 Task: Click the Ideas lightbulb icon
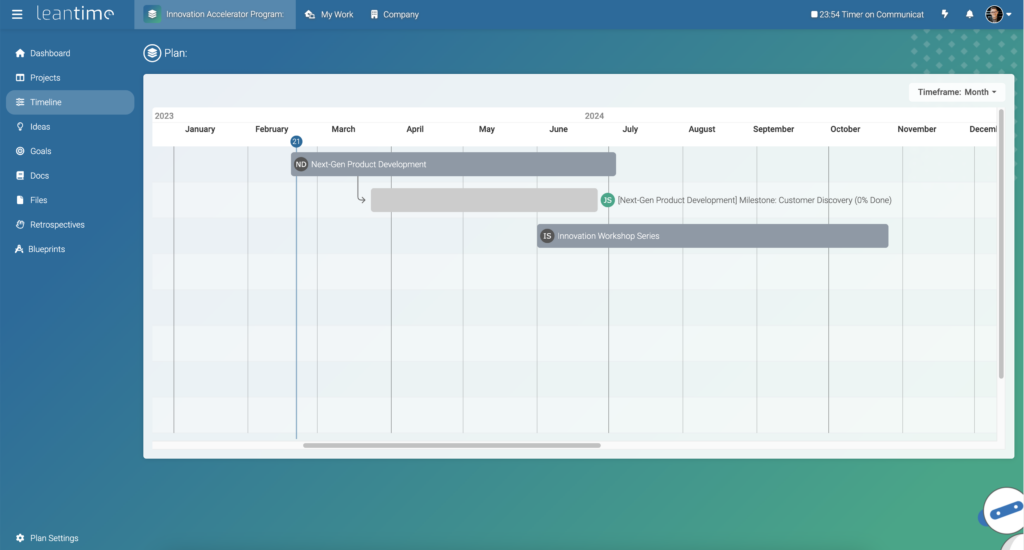tap(20, 127)
